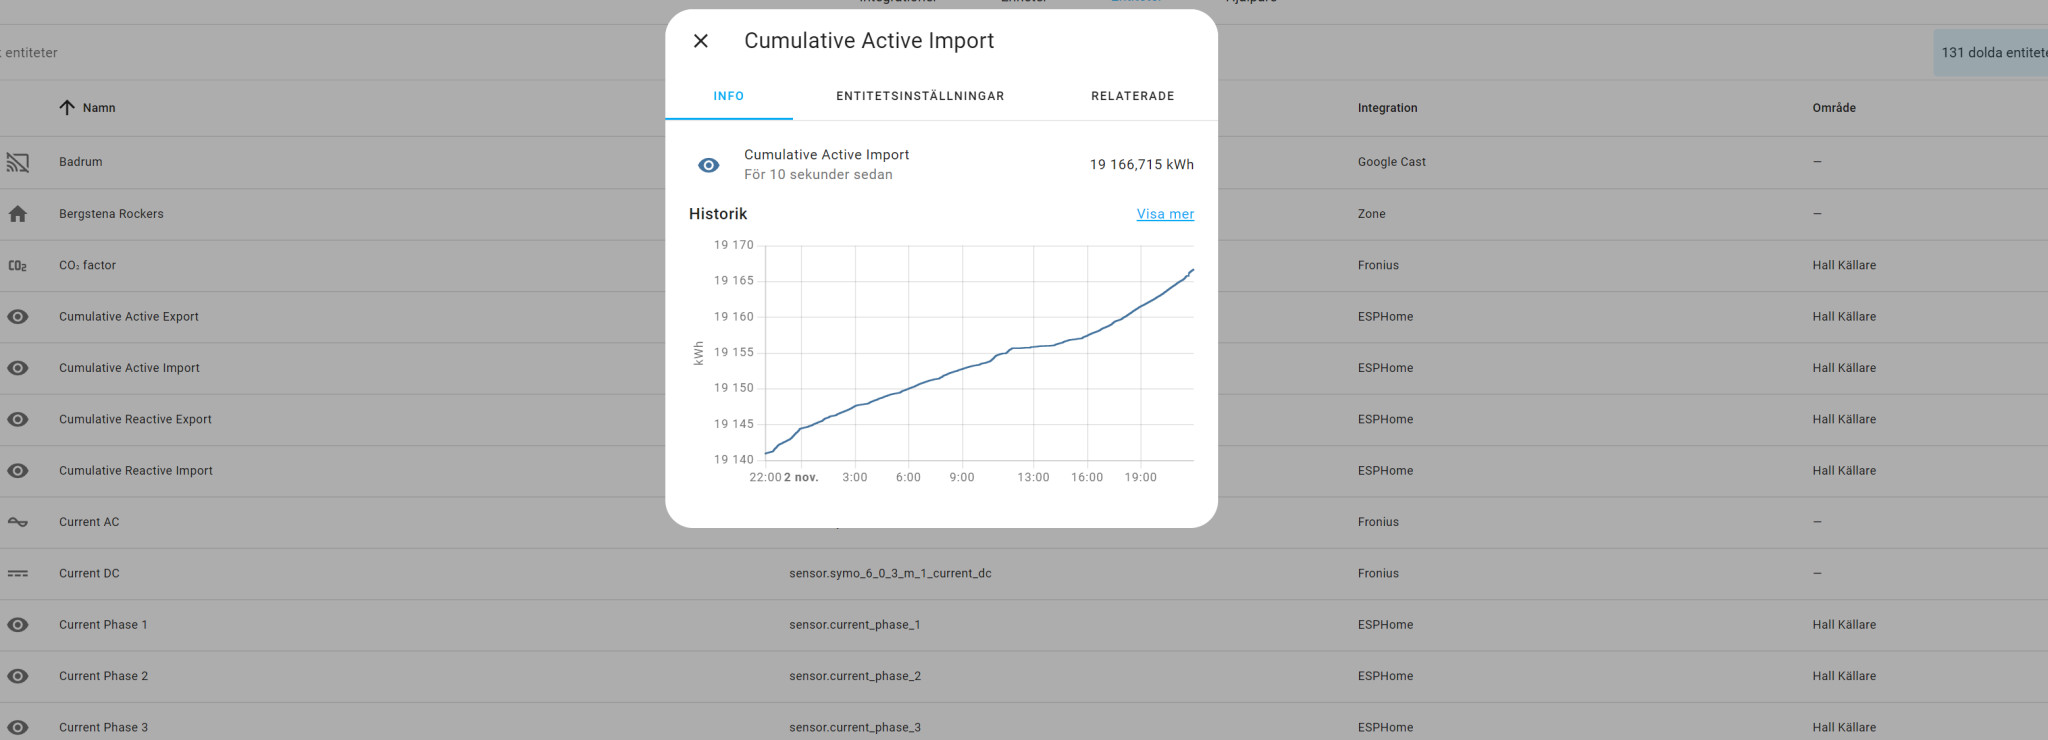Viewport: 2048px width, 740px height.
Task: Click the Bergstena Rockers home icon
Action: click(18, 214)
